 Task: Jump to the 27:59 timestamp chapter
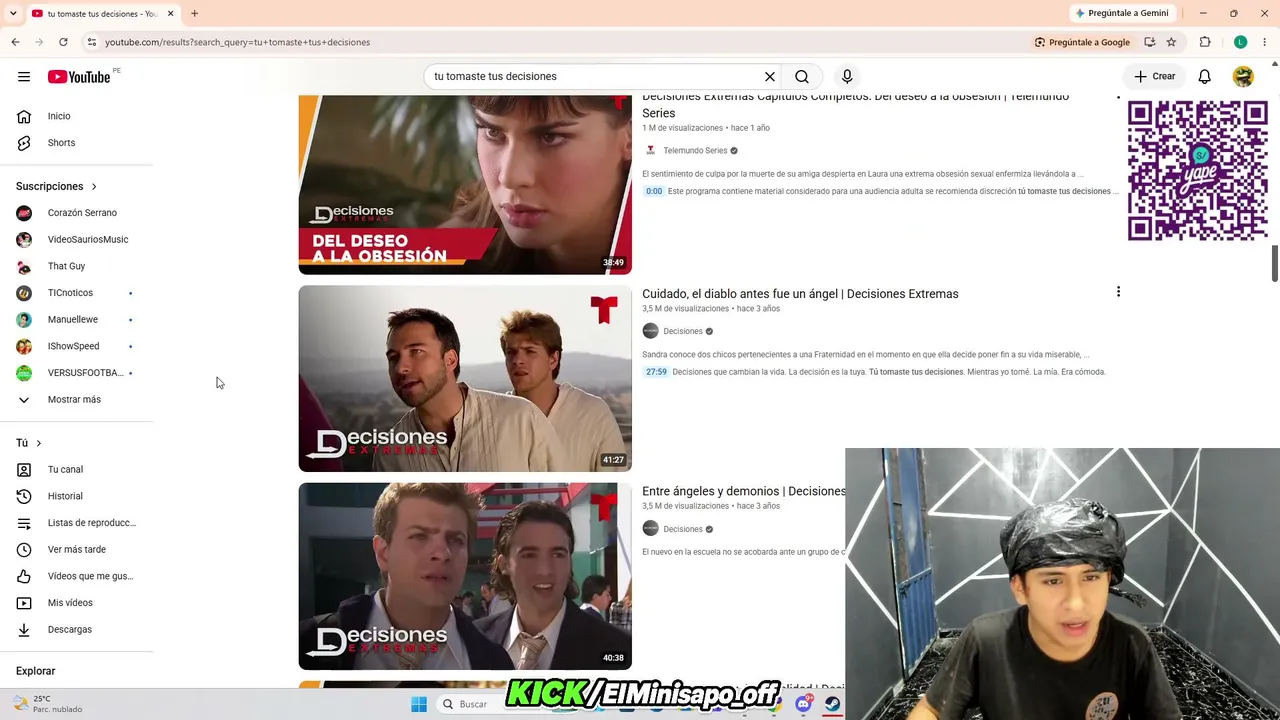[656, 372]
